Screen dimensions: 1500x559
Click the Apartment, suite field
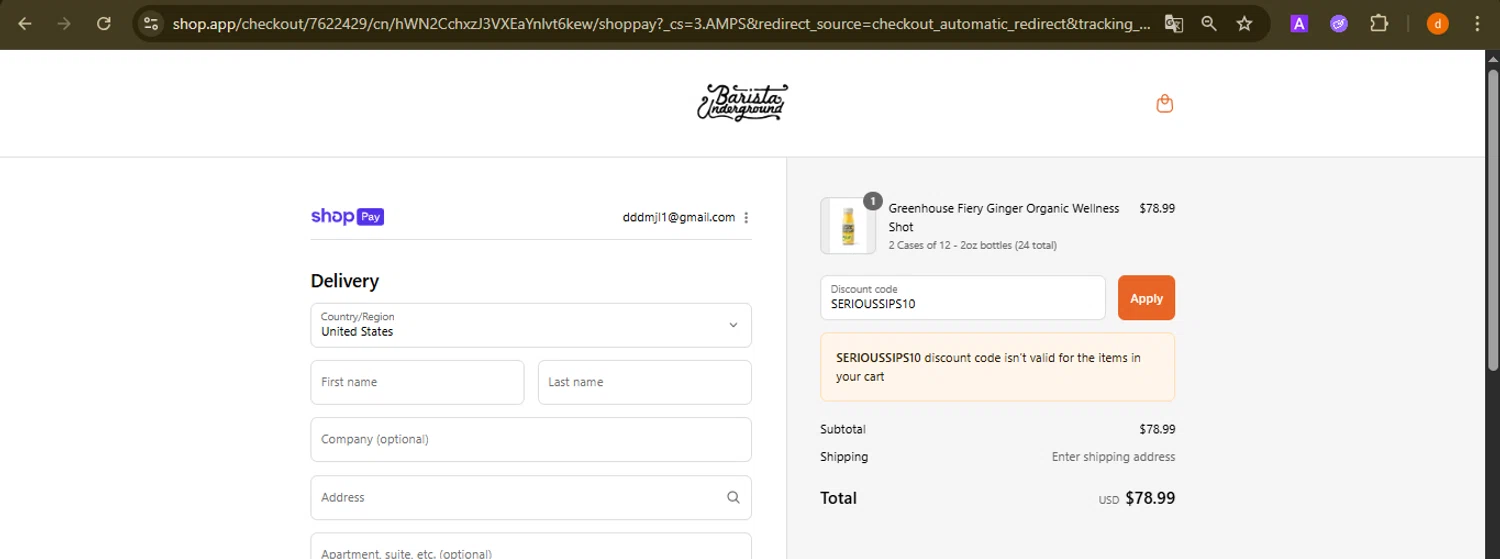coord(531,547)
